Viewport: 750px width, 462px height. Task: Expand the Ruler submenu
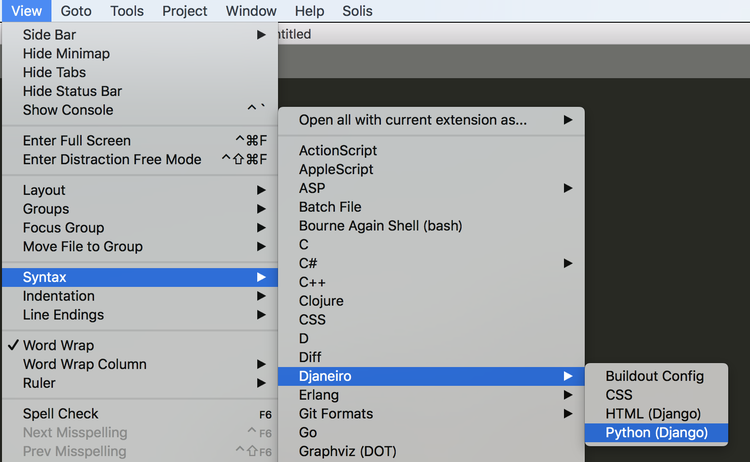click(x=140, y=383)
